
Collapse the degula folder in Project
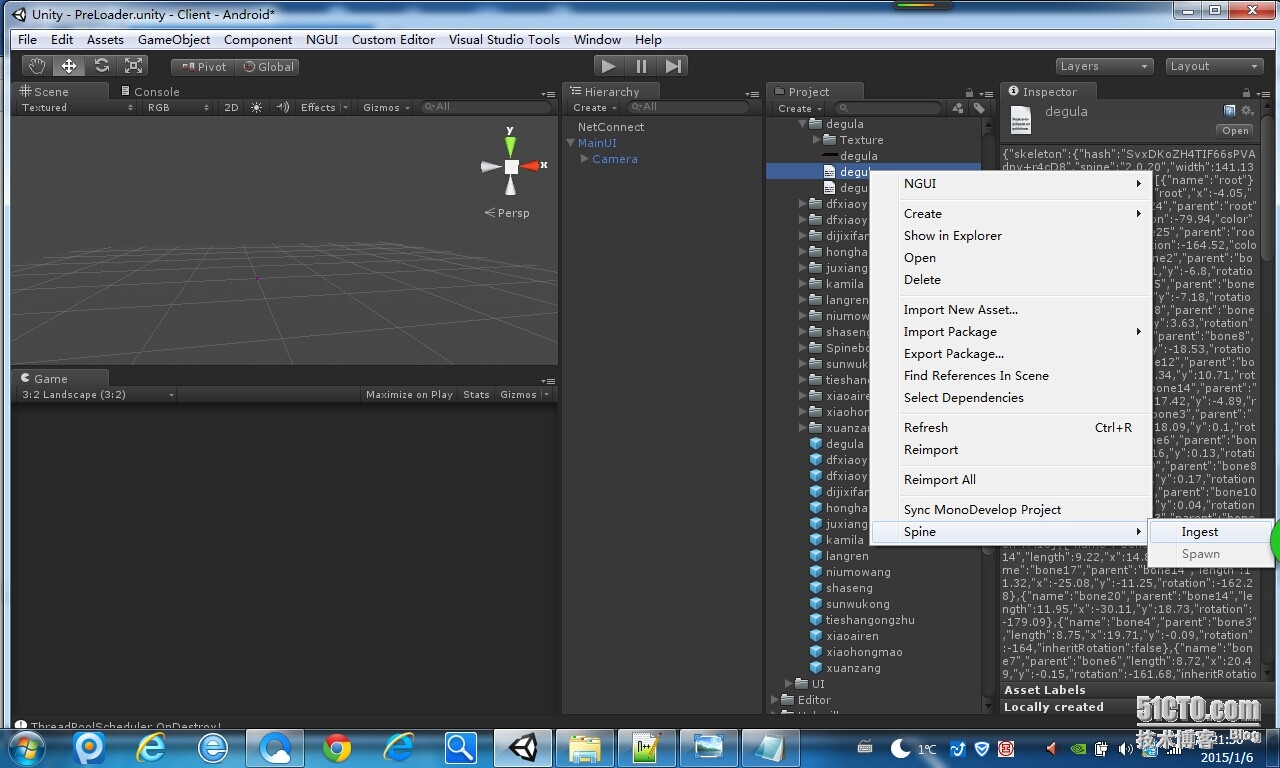803,124
